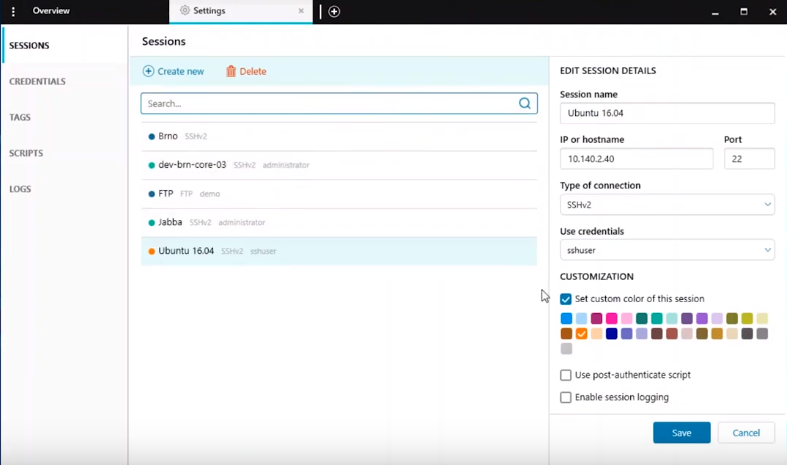Click the Ubuntu 16.04 orange dot
Screen dimensions: 787x465
click(151, 251)
